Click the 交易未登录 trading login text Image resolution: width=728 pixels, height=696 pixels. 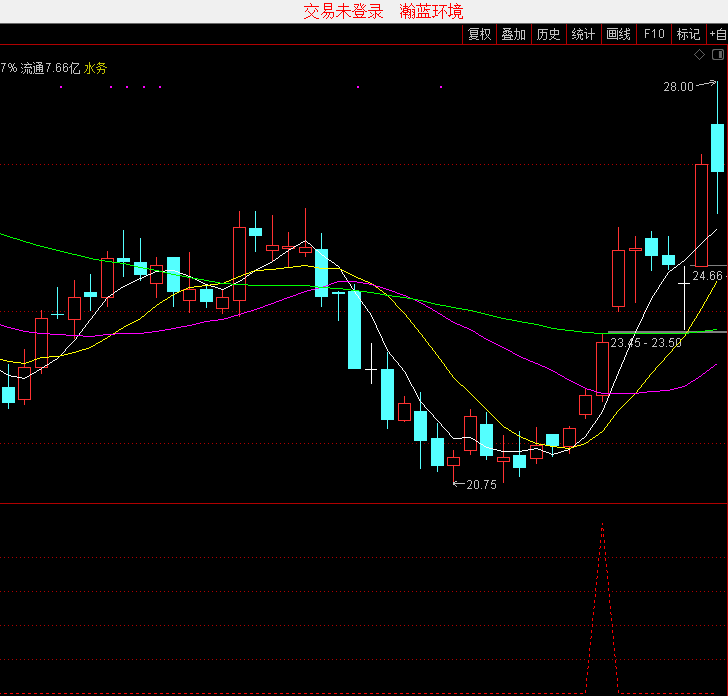[x=343, y=11]
